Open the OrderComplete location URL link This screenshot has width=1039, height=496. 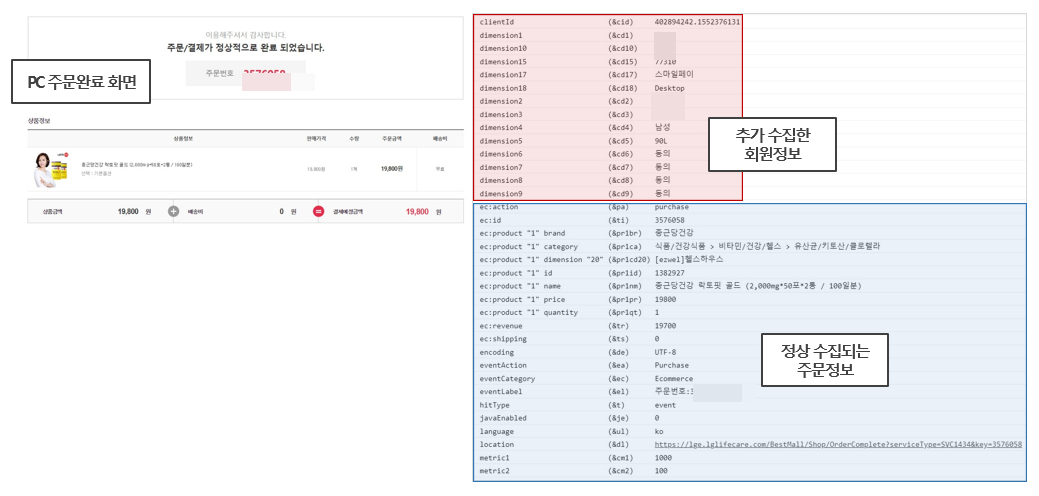[x=837, y=444]
